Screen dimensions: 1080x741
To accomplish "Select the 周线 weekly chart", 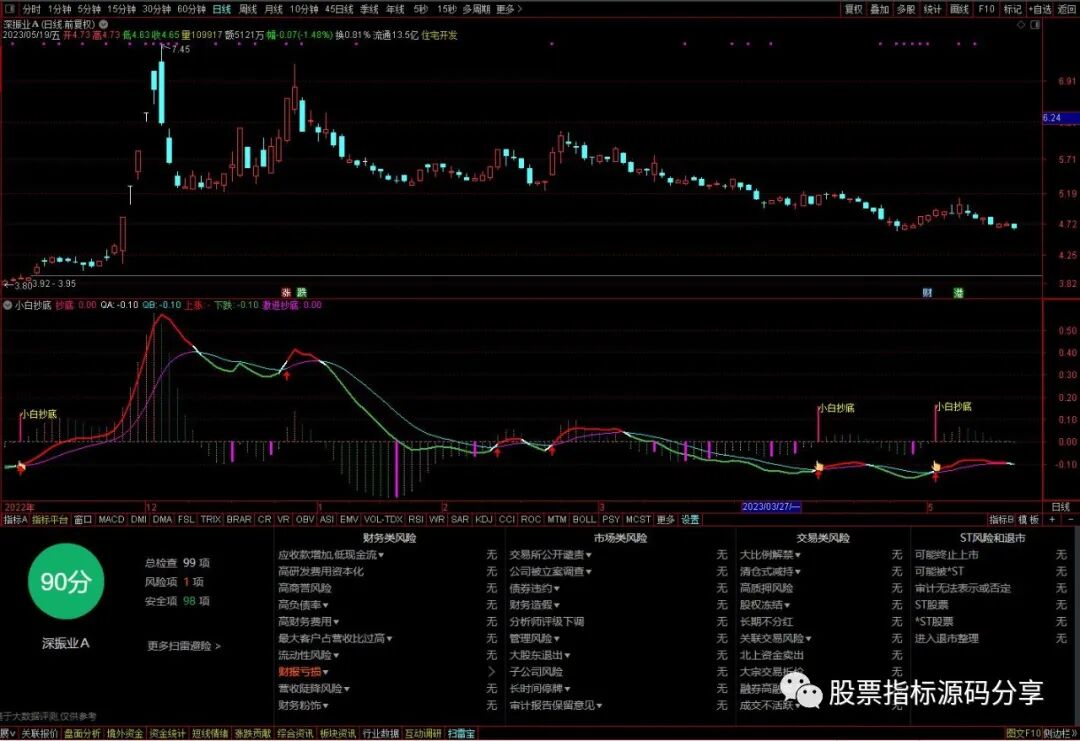I will pyautogui.click(x=248, y=9).
